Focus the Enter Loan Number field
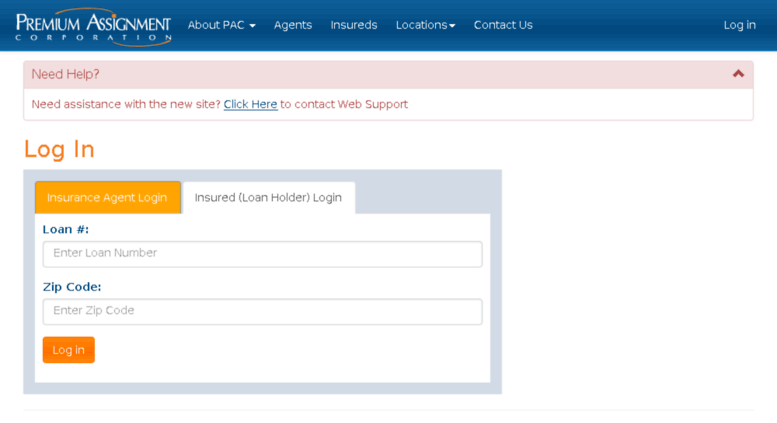Image resolution: width=777 pixels, height=423 pixels. [x=262, y=254]
